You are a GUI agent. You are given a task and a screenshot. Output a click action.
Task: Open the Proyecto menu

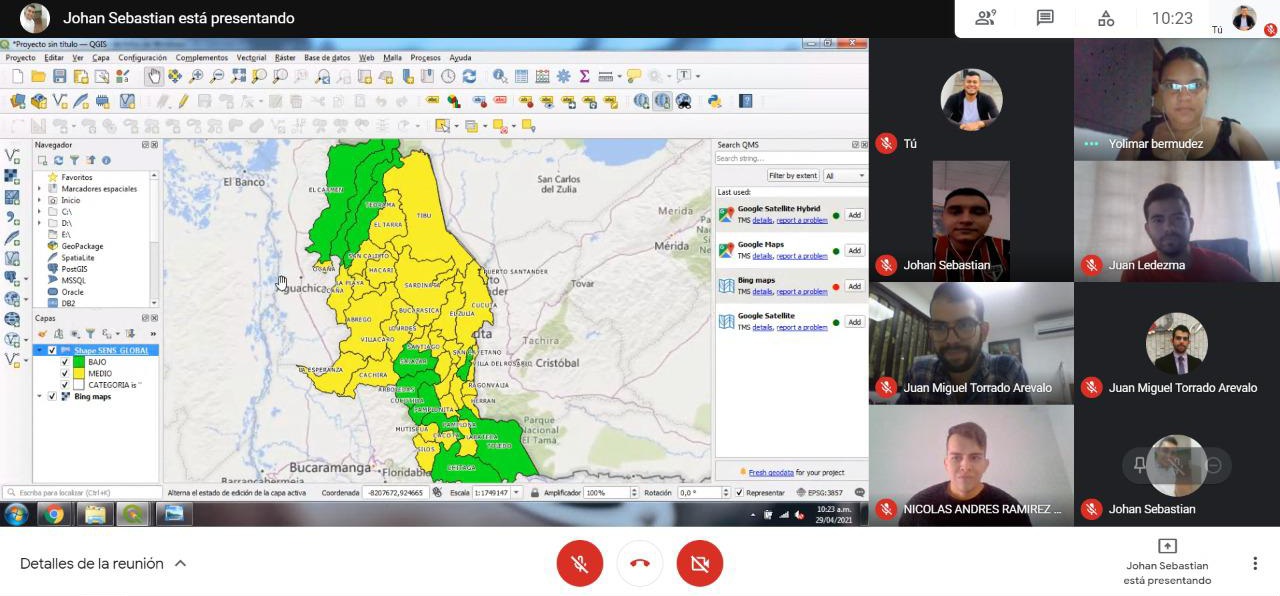21,58
